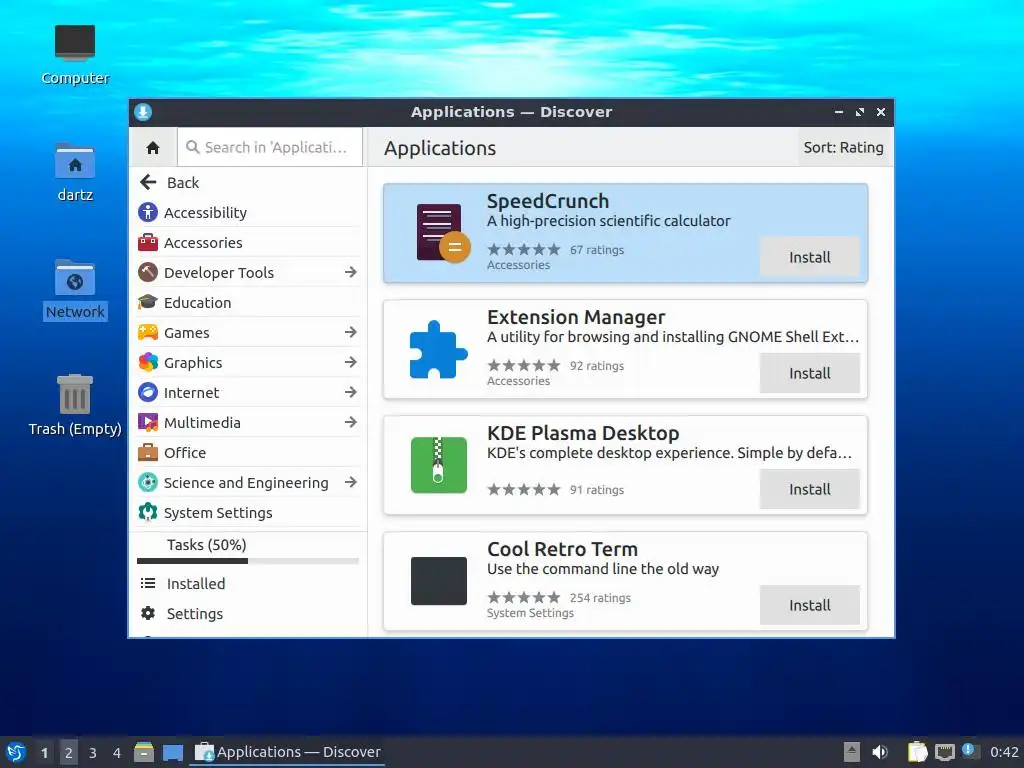Select the Office briefcase icon
Screen dimensions: 1024x768
(148, 453)
